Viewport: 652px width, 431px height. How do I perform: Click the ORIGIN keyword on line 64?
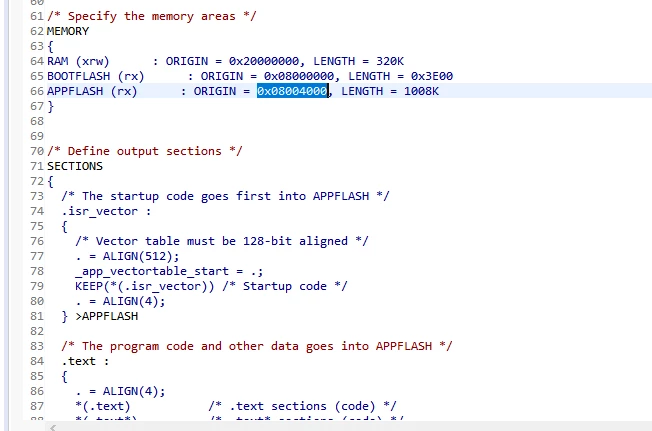coord(187,61)
